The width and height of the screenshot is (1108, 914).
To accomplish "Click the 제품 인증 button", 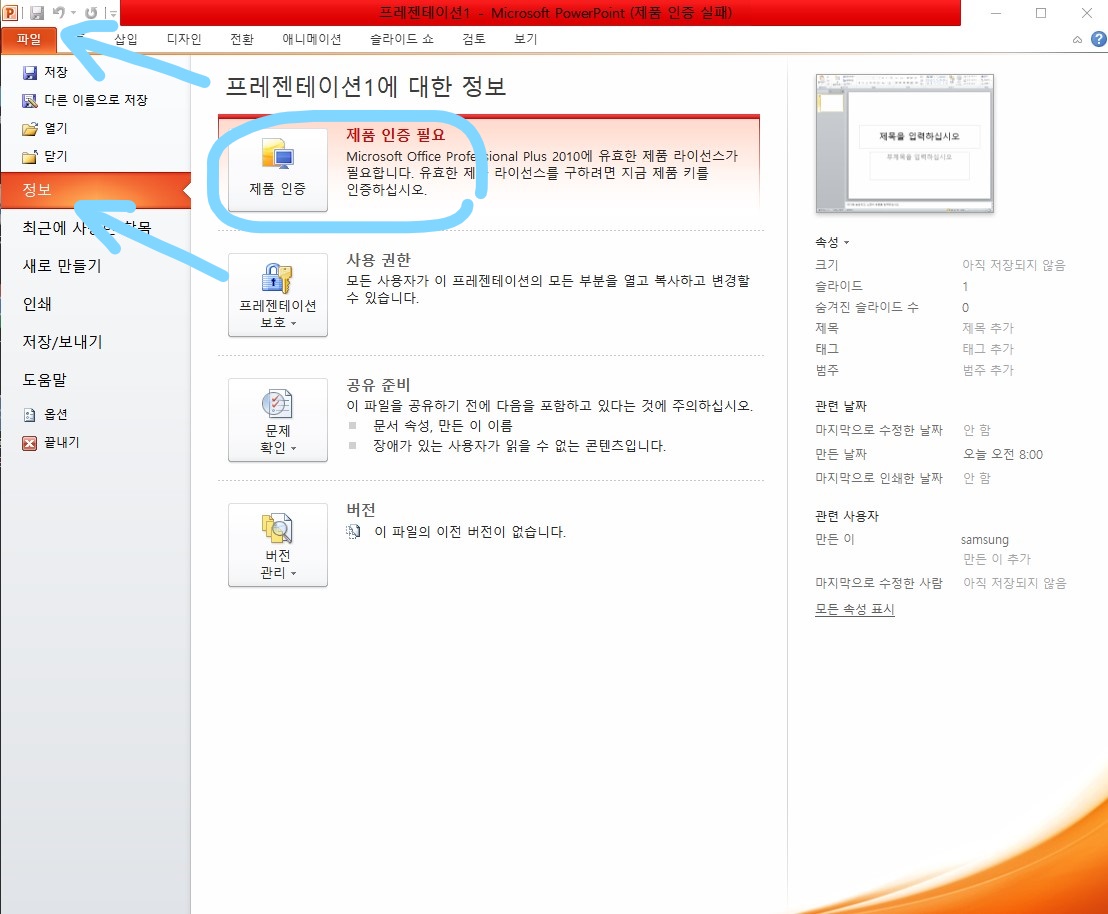I will click(x=278, y=170).
